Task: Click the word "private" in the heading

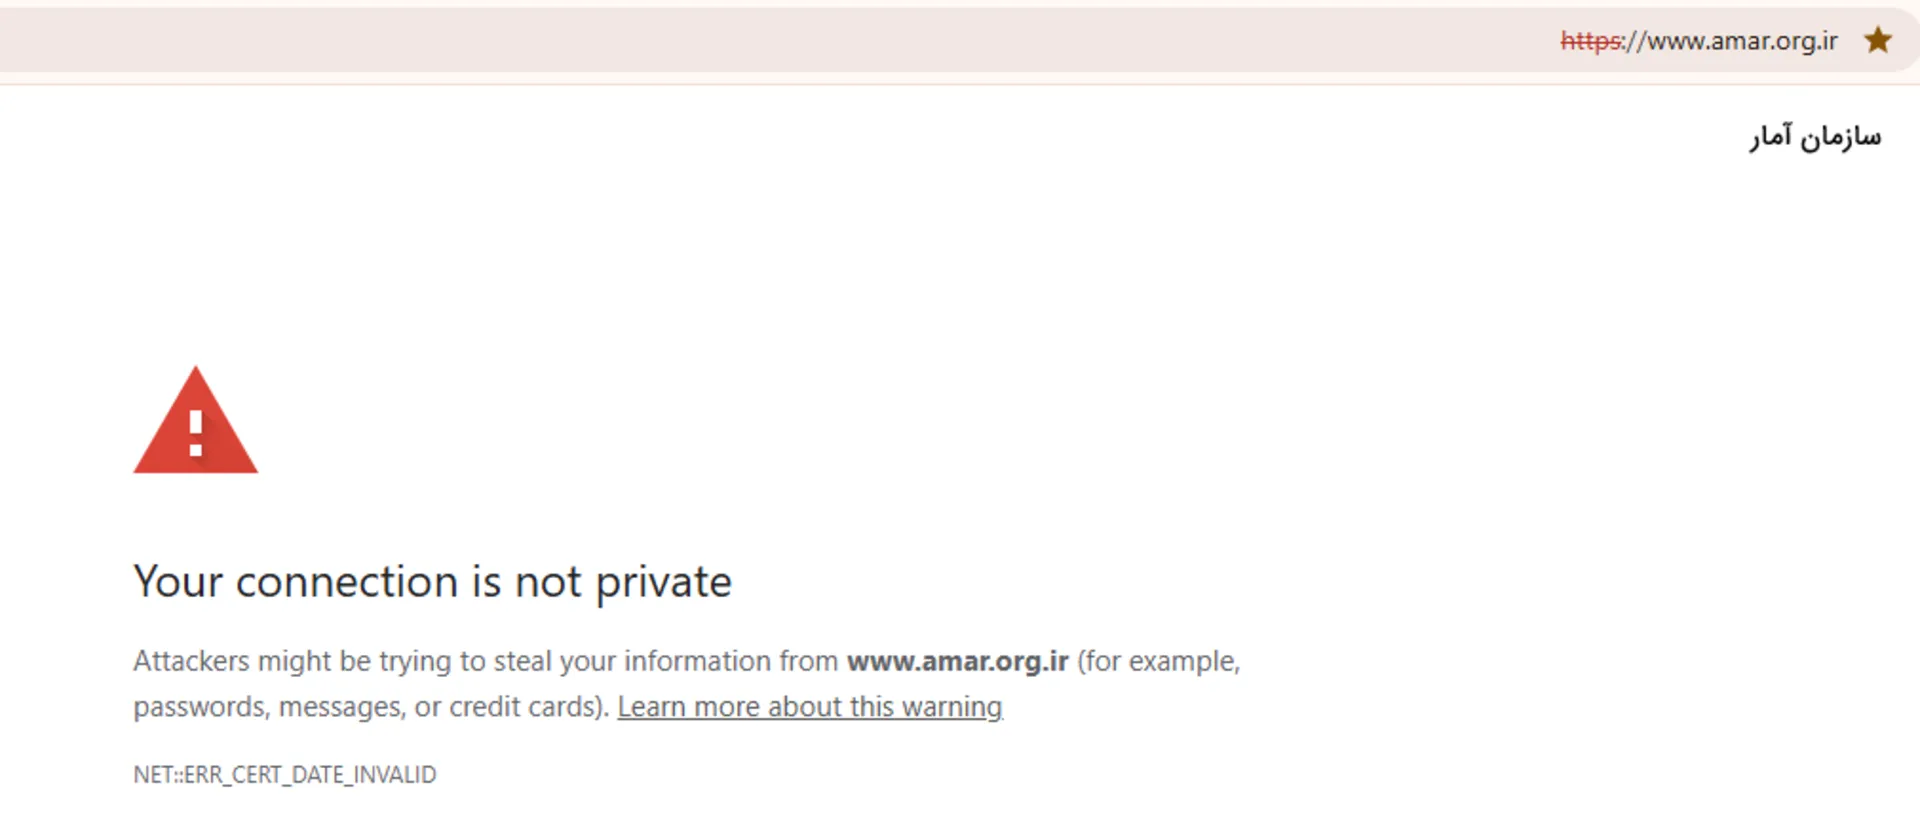Action: pyautogui.click(x=663, y=582)
